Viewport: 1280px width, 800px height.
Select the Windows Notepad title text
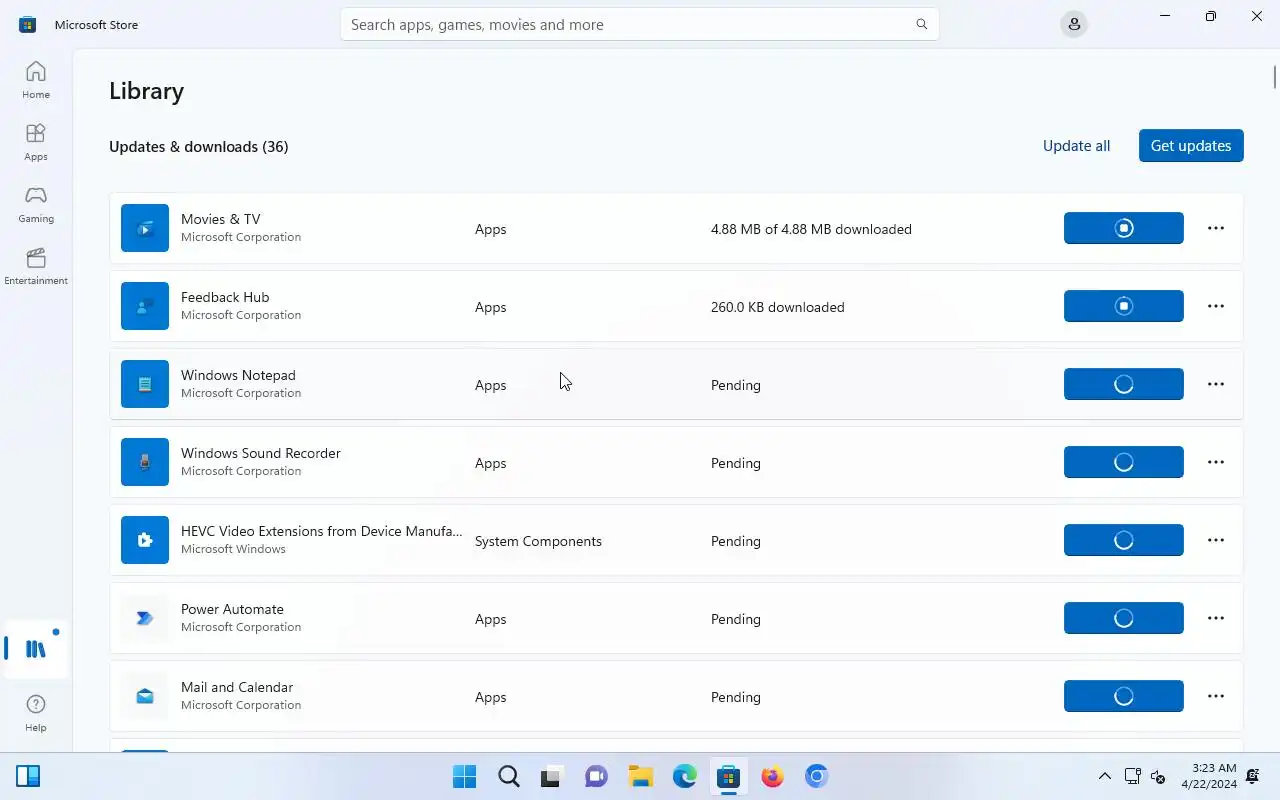coord(238,375)
